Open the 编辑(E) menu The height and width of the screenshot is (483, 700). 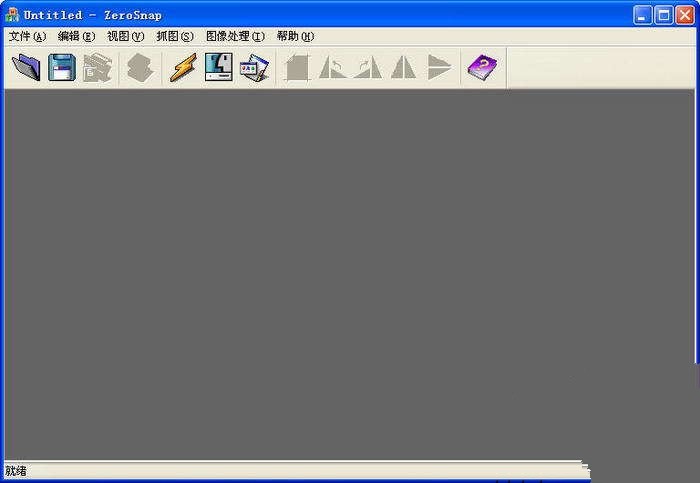(x=76, y=36)
